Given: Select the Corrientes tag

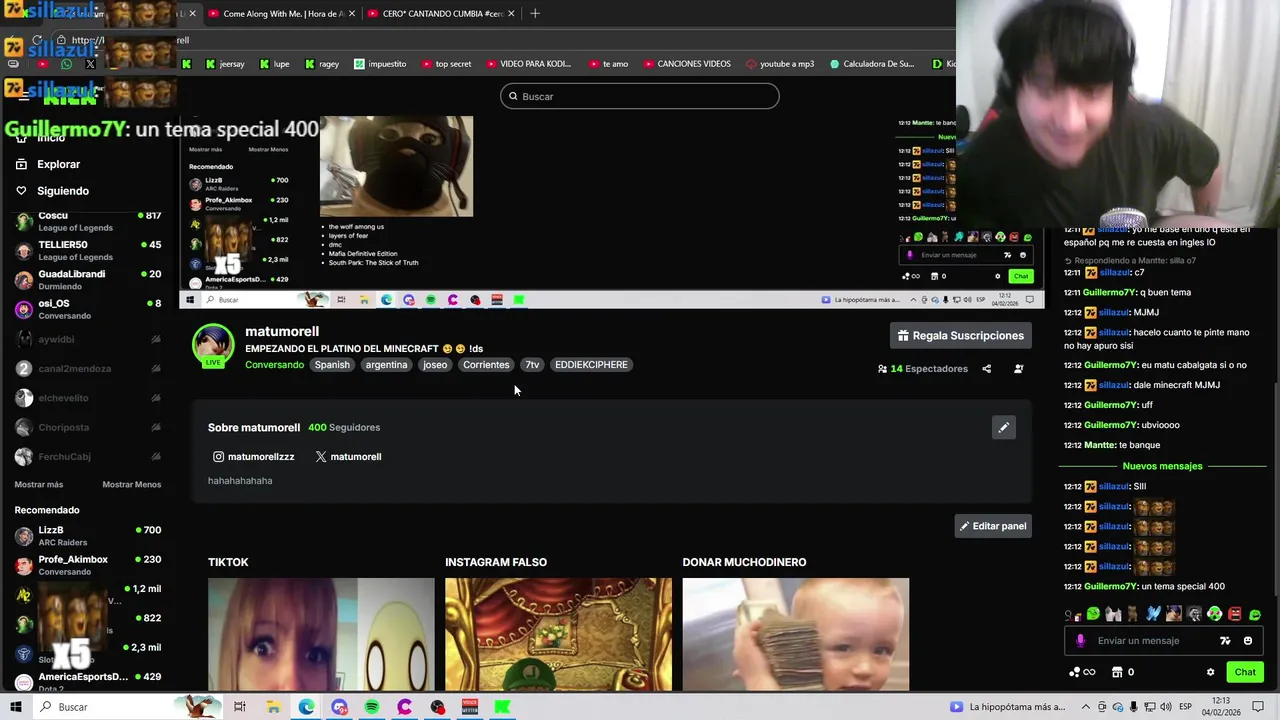Looking at the screenshot, I should 486,365.
